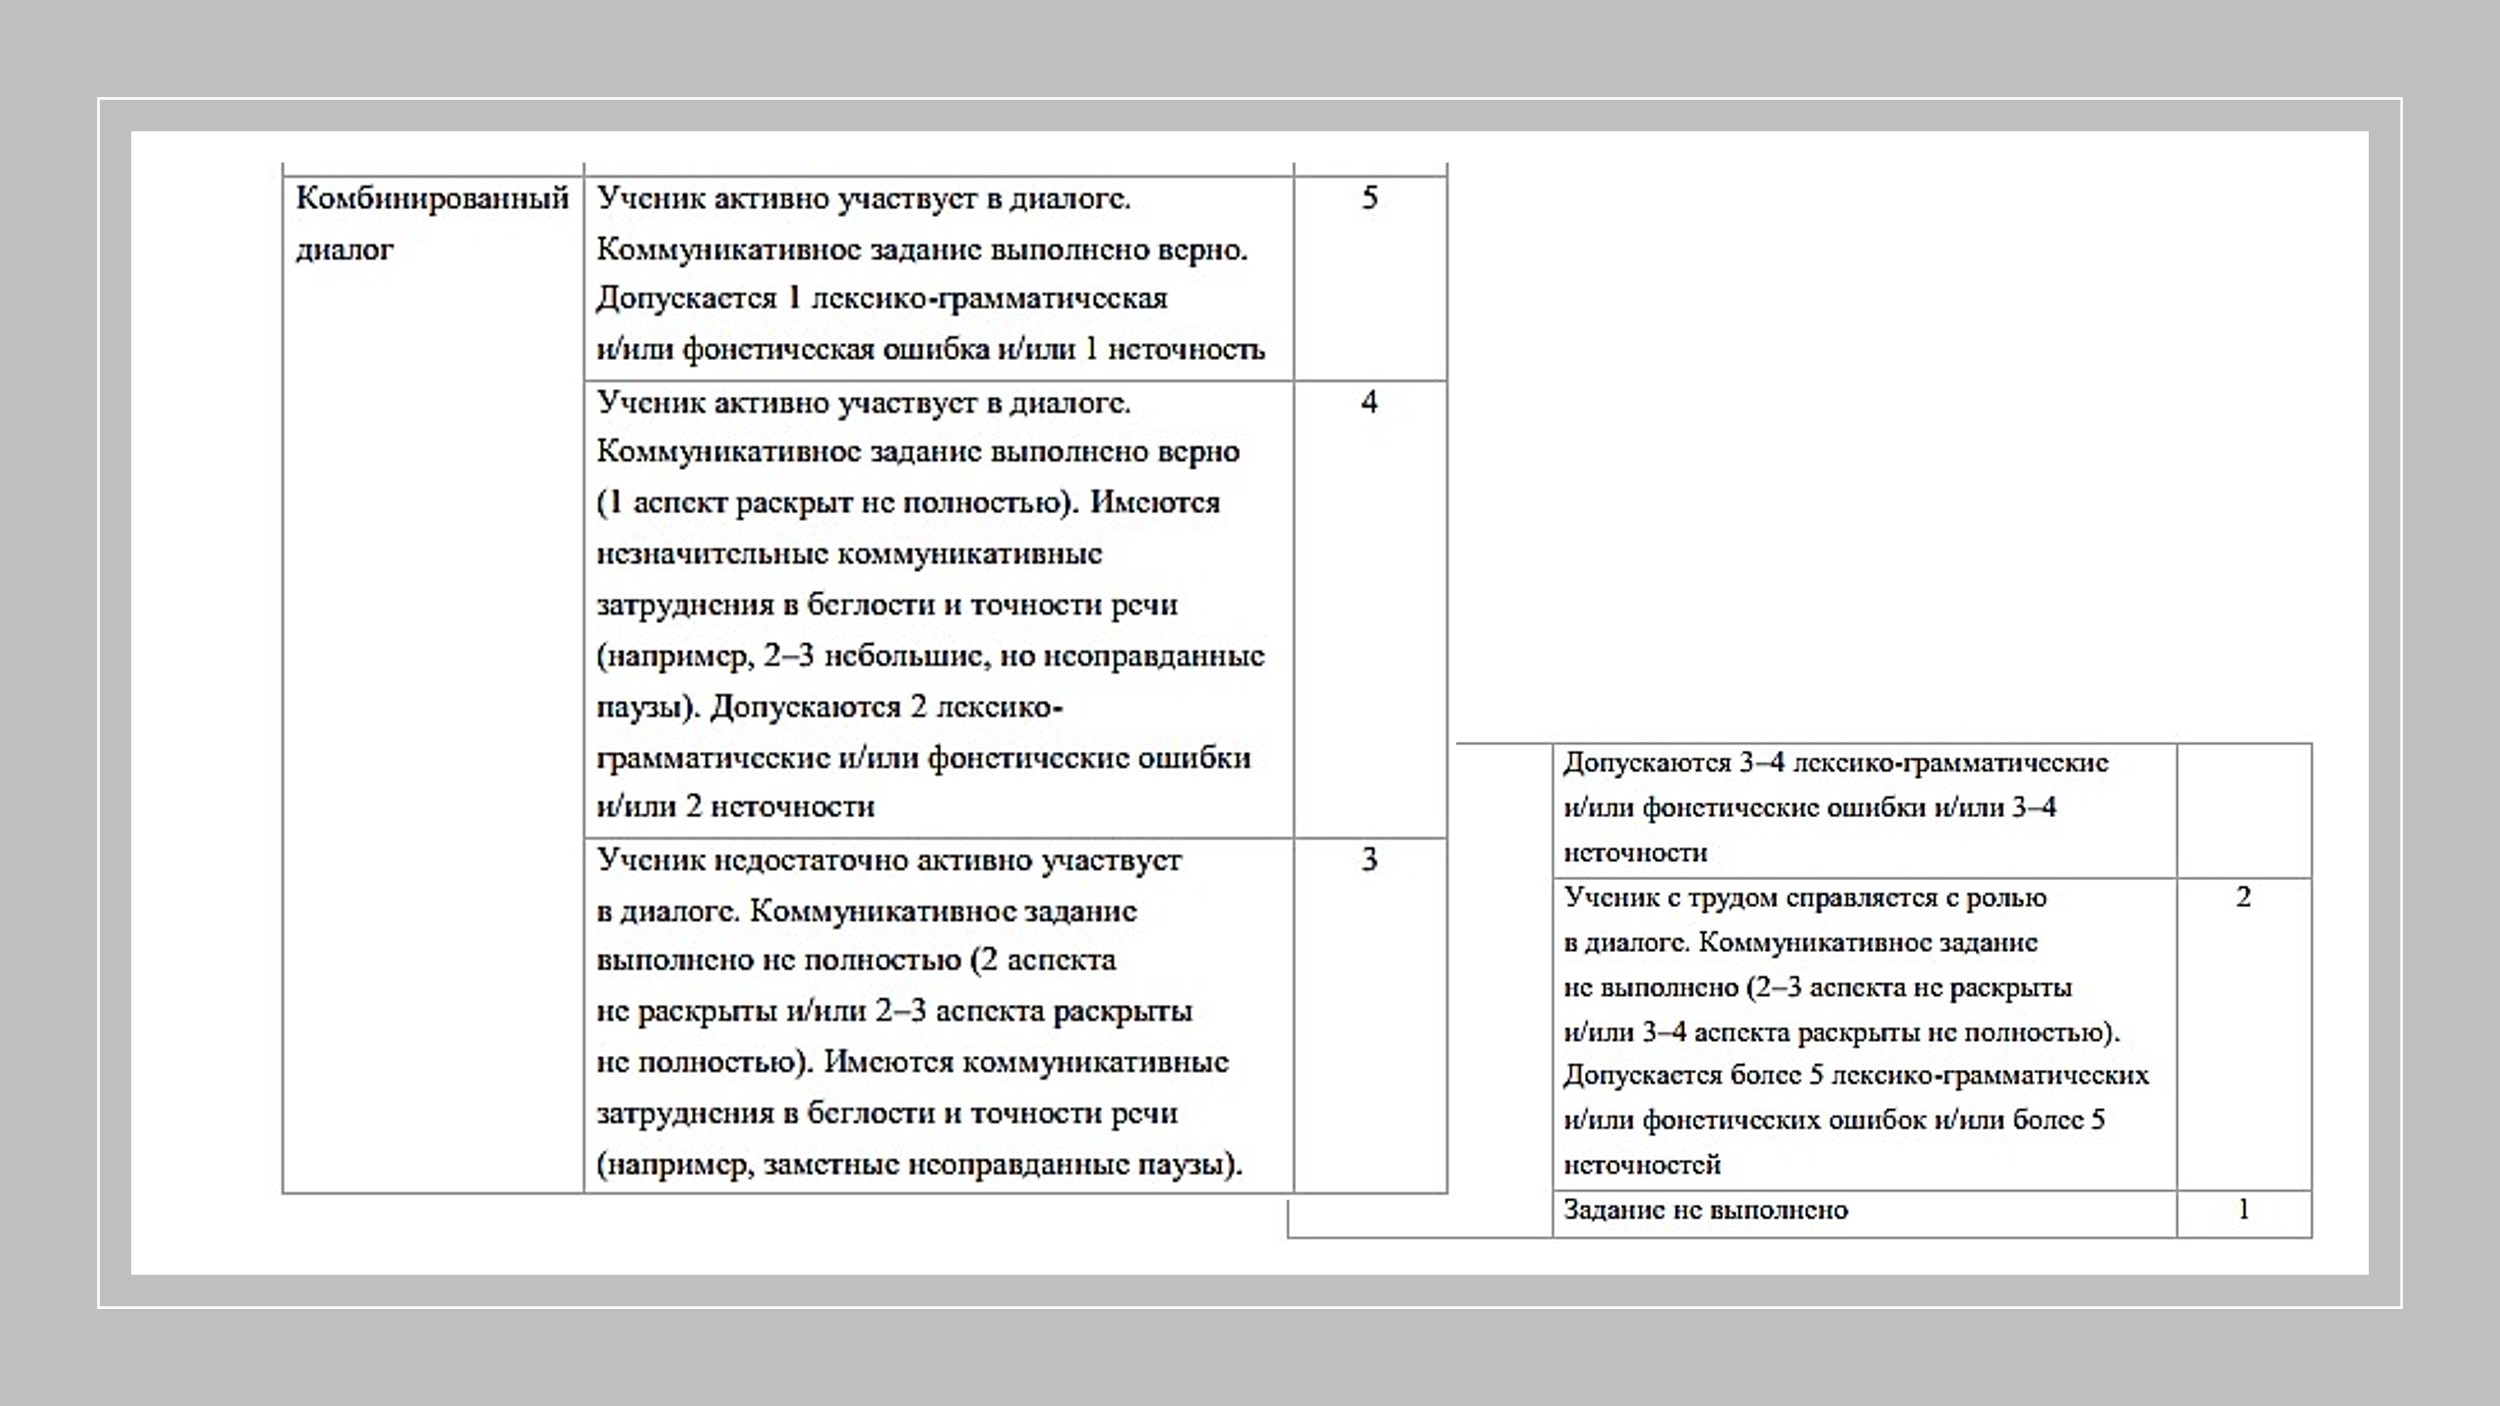Click line '(например, 2–3 небольшие, но неоправданные'

931,656
